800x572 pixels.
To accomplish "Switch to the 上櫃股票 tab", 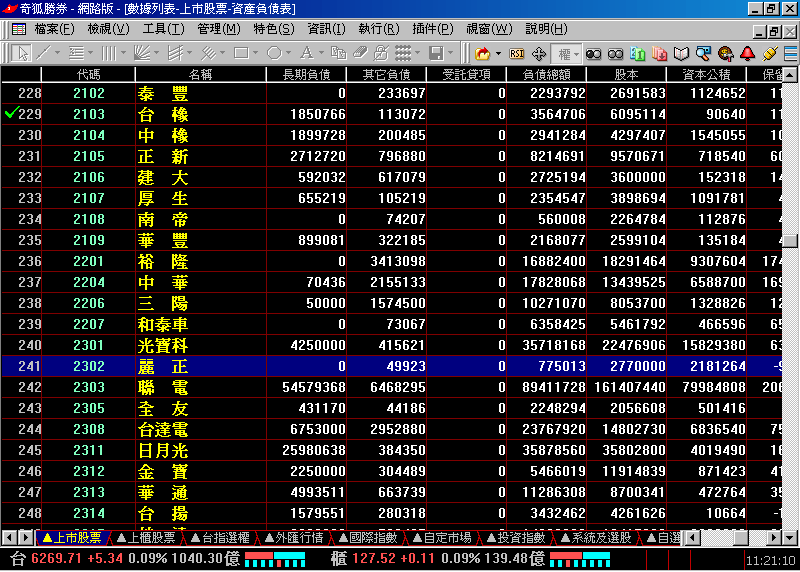I will pos(146,537).
